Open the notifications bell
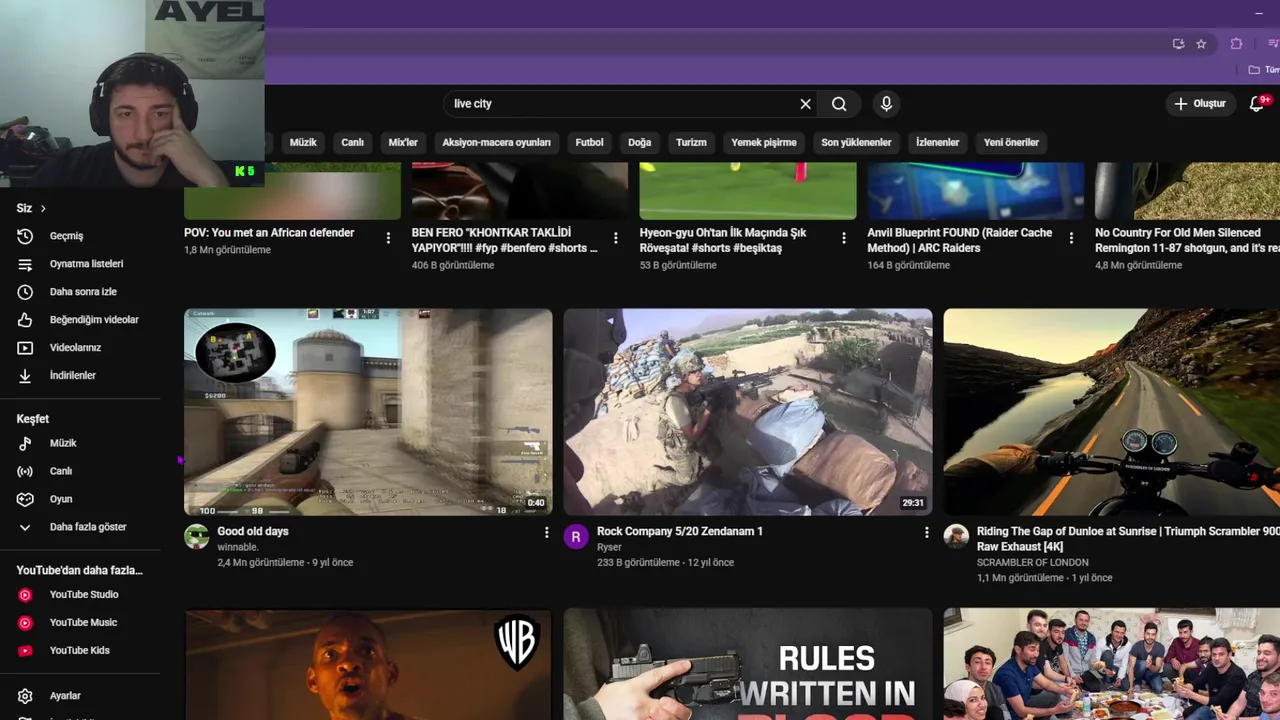The width and height of the screenshot is (1280, 720). tap(1258, 104)
